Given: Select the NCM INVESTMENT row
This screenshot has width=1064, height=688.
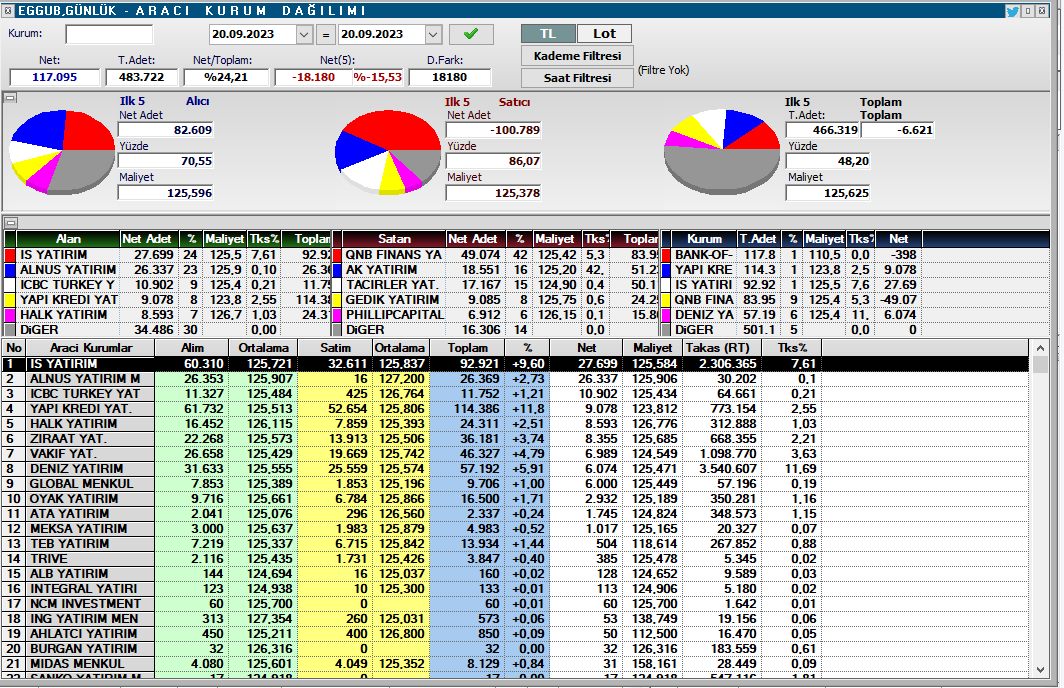Looking at the screenshot, I should pos(515,603).
